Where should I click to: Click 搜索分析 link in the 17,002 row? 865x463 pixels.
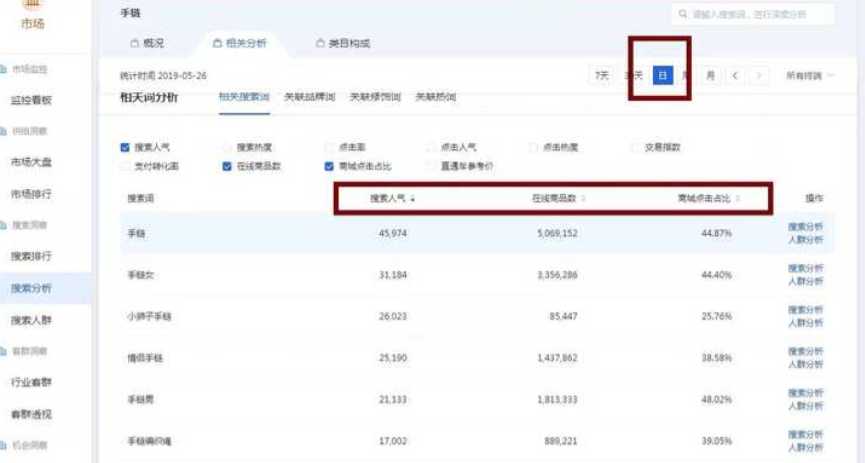click(x=805, y=435)
